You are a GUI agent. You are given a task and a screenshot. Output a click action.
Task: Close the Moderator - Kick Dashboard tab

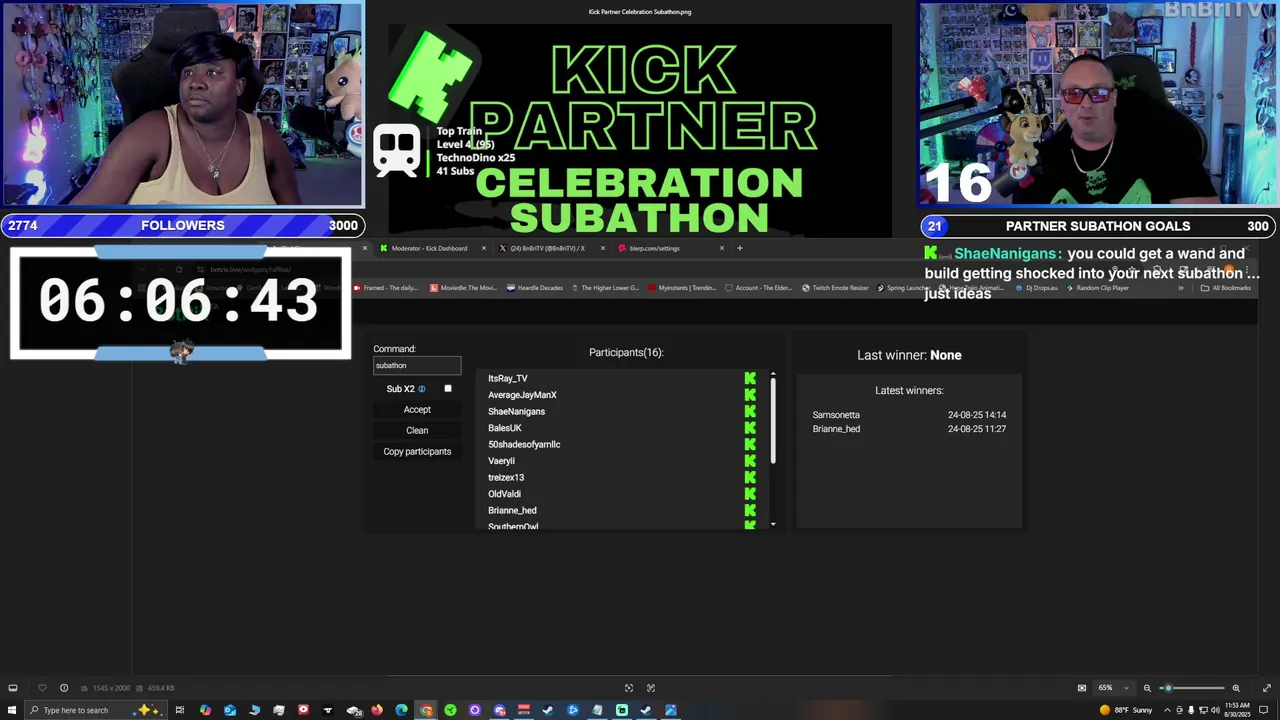484,248
